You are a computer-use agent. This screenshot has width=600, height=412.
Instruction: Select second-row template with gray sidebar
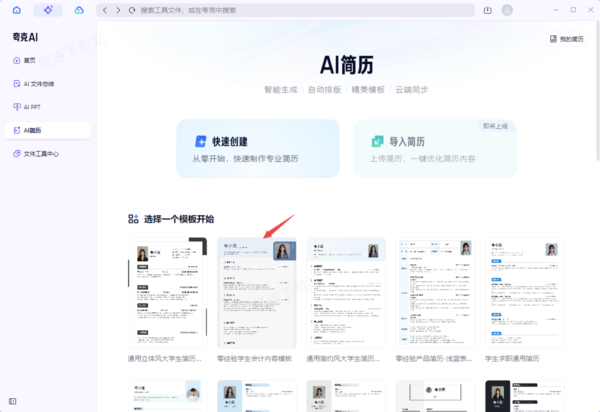click(346, 396)
